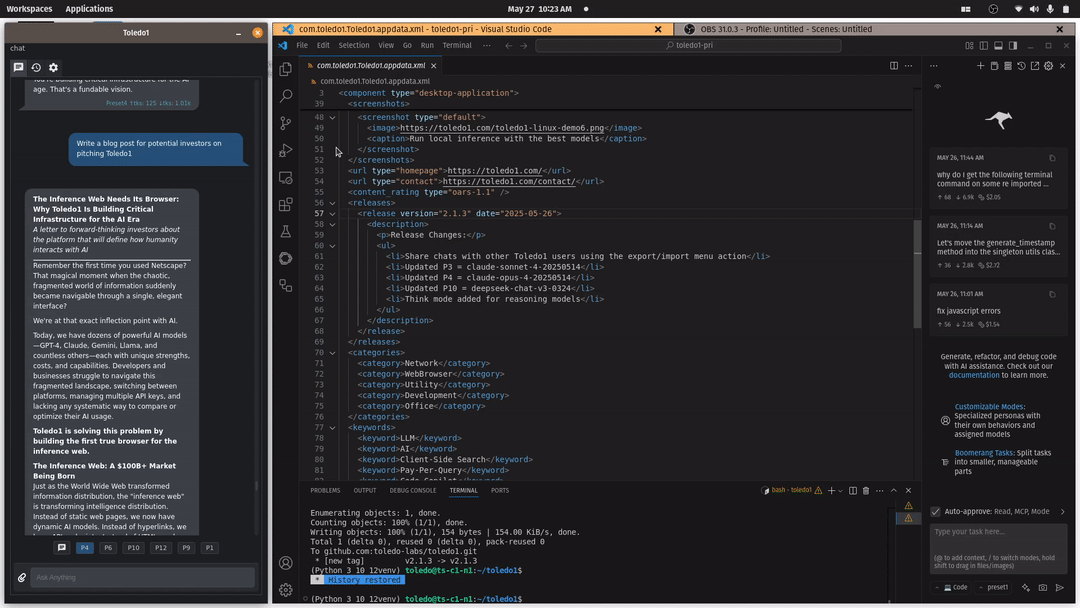Select the P12 preset in Toledo1
This screenshot has height=608, width=1080.
point(160,548)
